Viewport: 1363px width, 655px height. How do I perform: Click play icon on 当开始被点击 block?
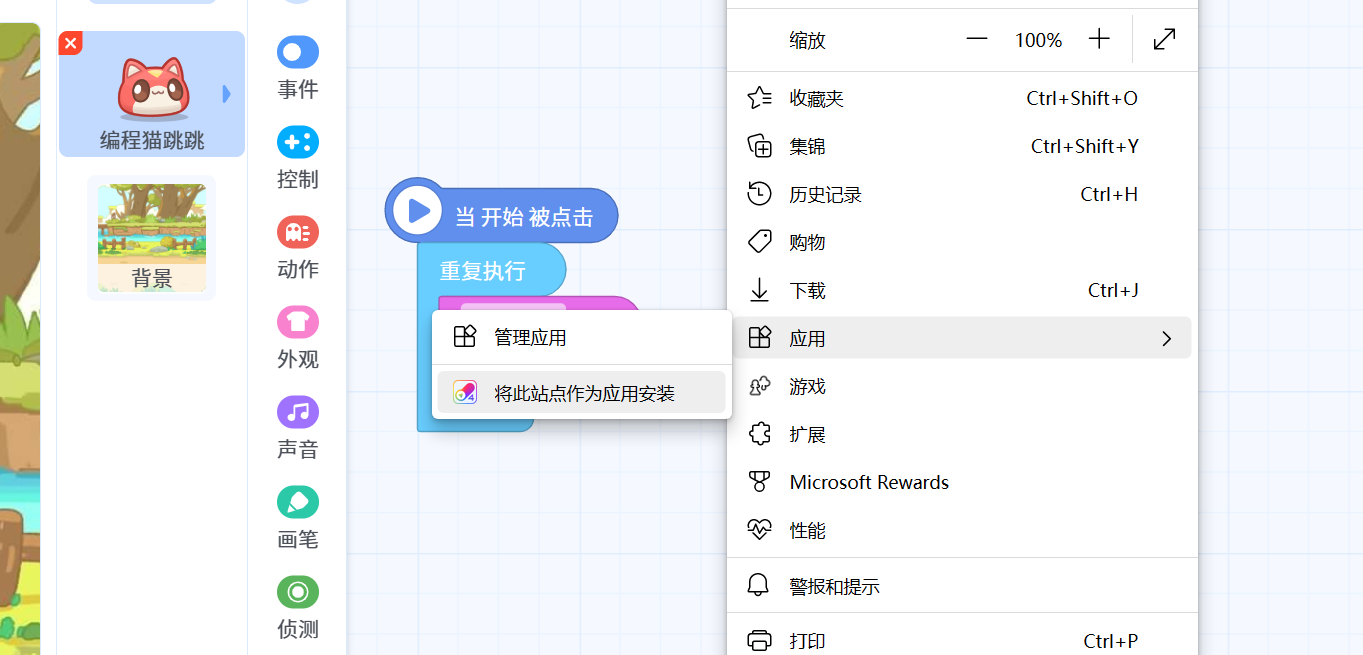pos(418,211)
